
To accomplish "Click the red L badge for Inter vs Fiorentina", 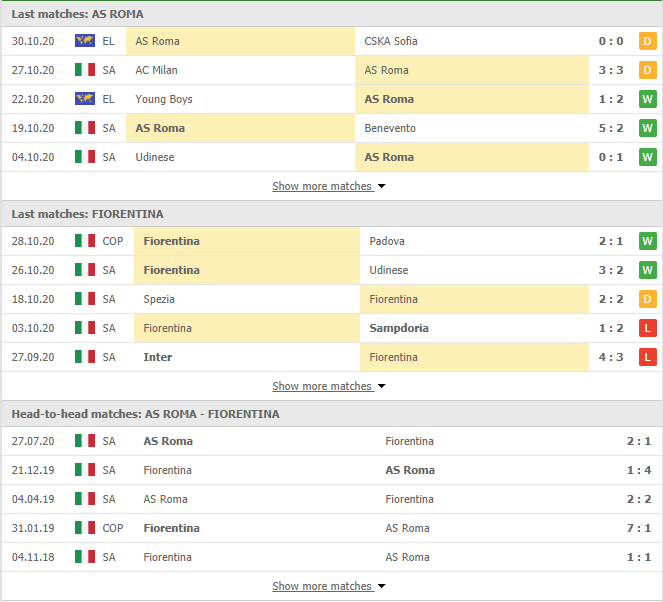I will (x=647, y=357).
